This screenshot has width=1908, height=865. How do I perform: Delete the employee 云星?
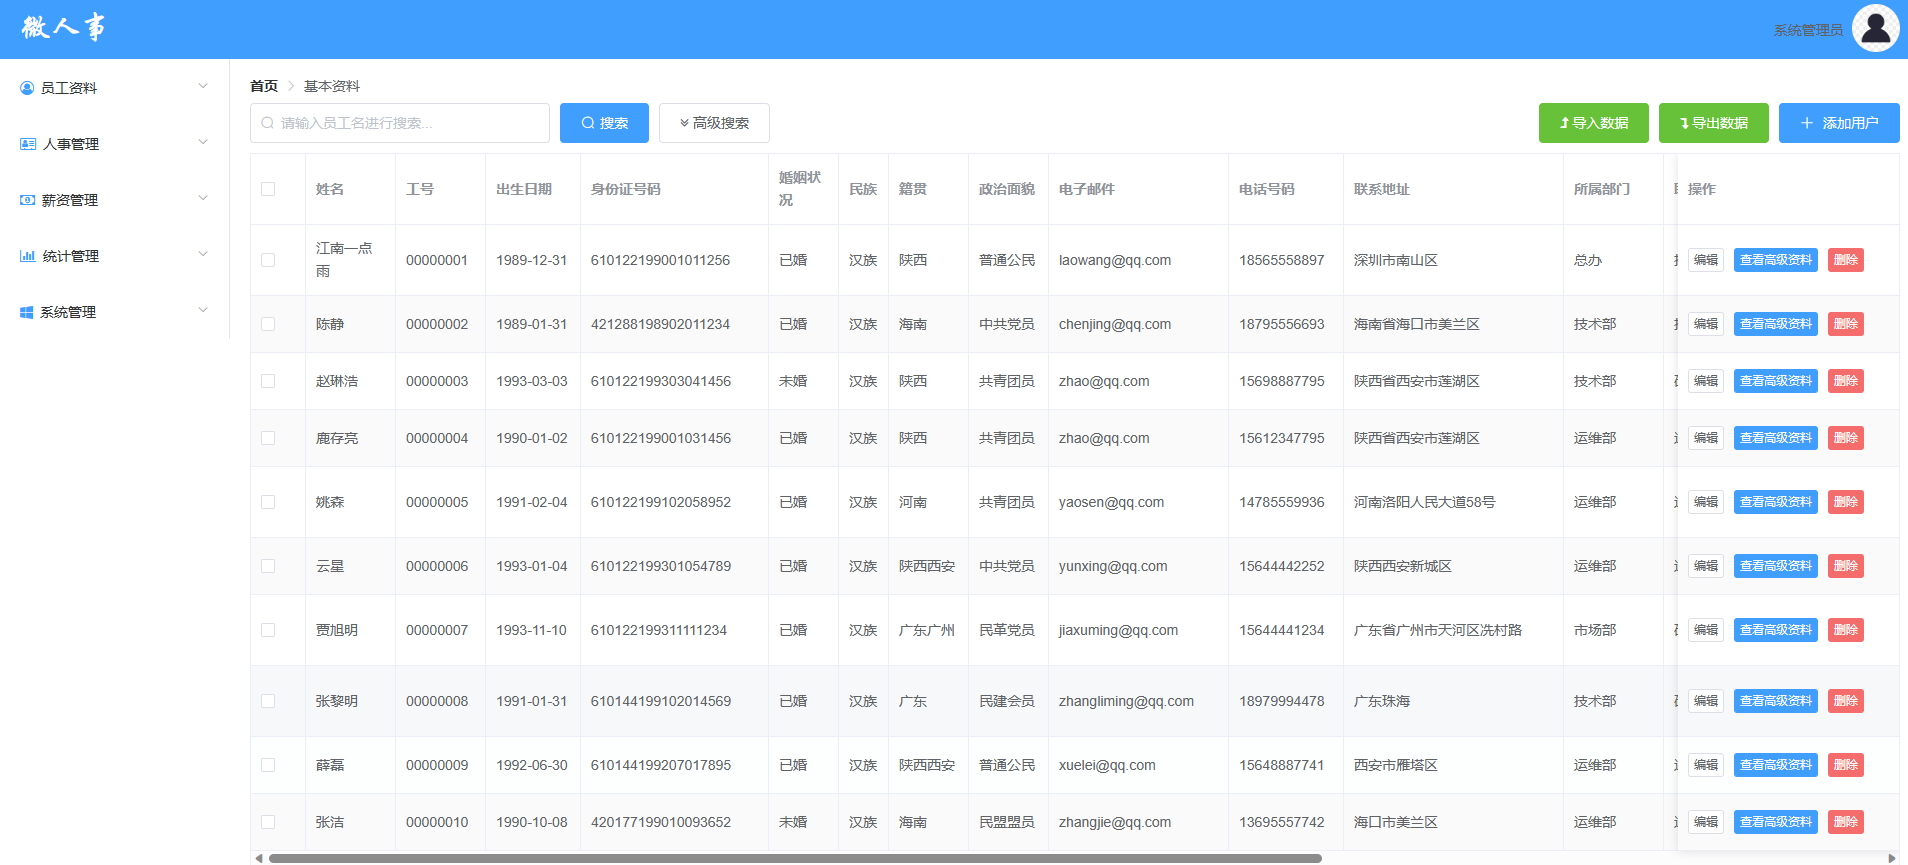pyautogui.click(x=1846, y=566)
